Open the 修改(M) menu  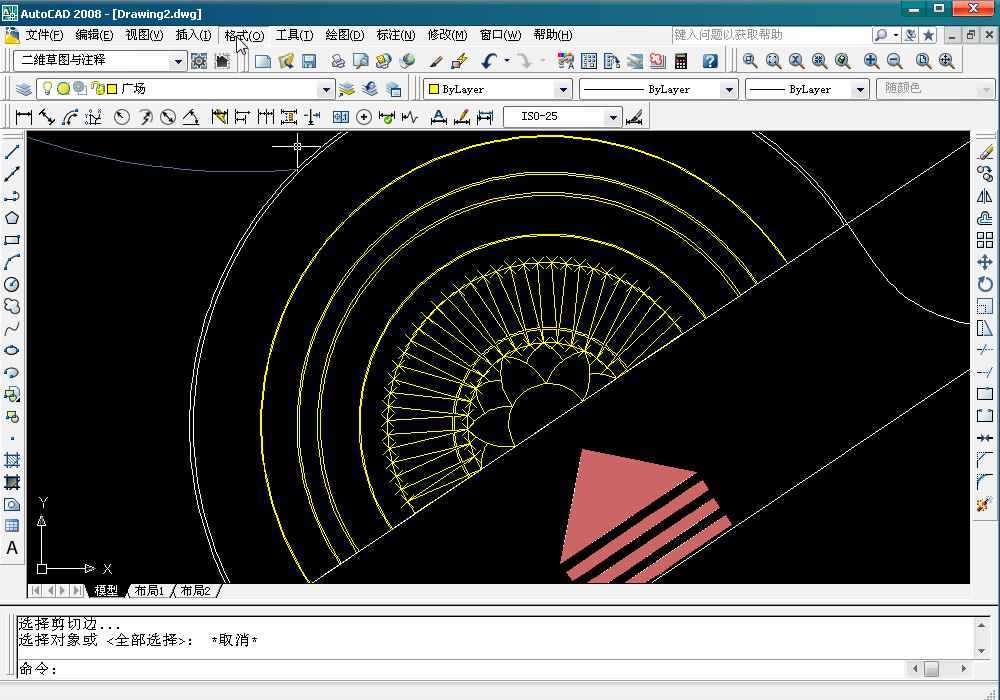(447, 35)
